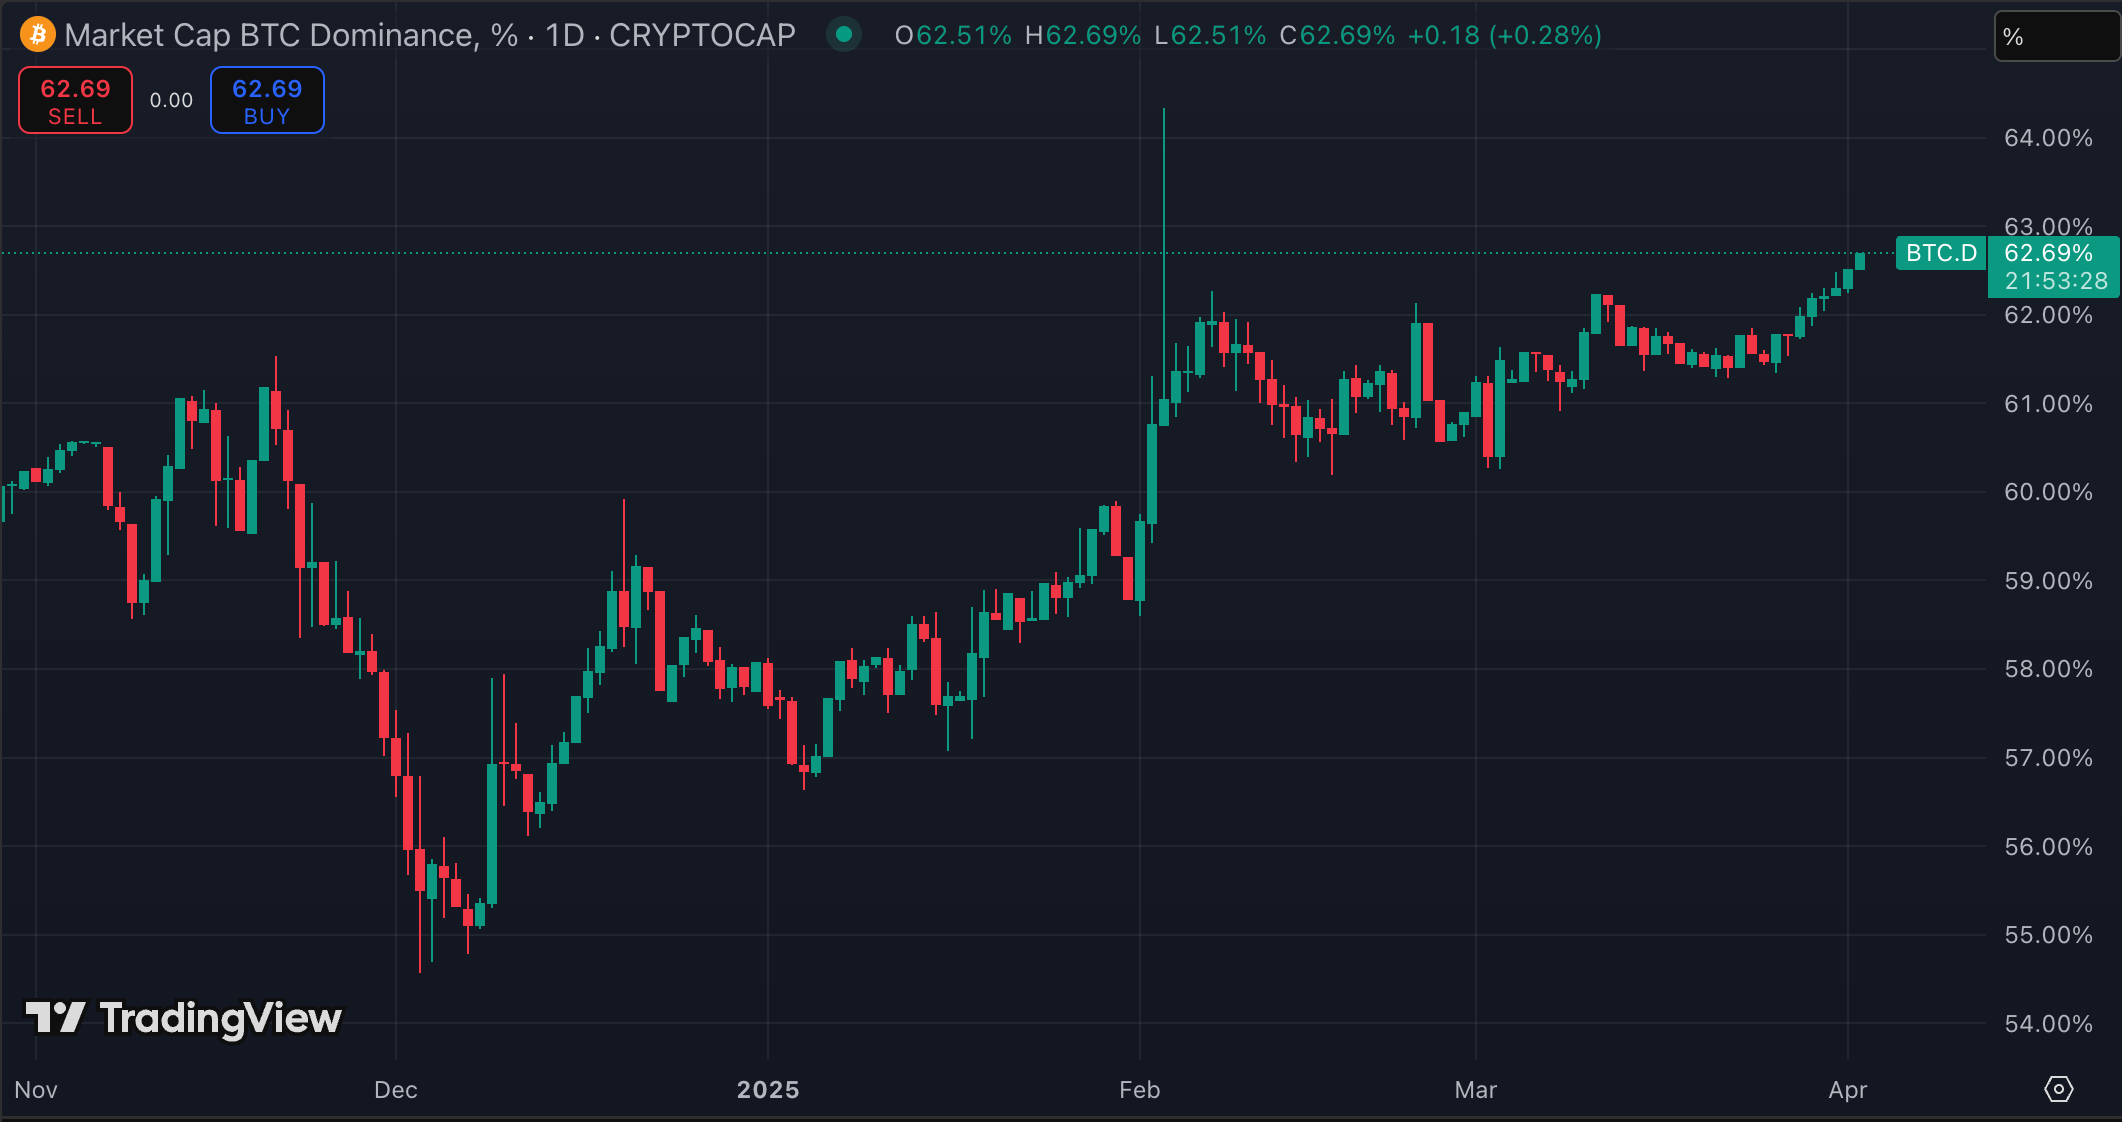Click the 0.00 spread value
The image size is (2122, 1122).
pos(171,100)
